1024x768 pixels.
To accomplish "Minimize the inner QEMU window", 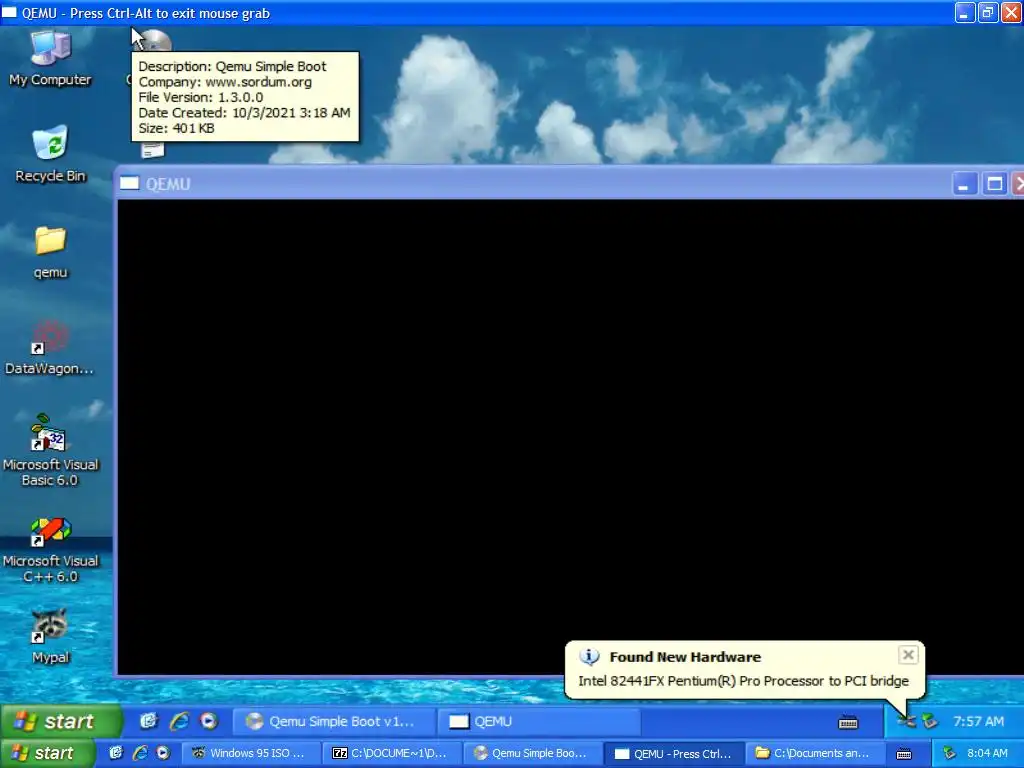I will [963, 184].
